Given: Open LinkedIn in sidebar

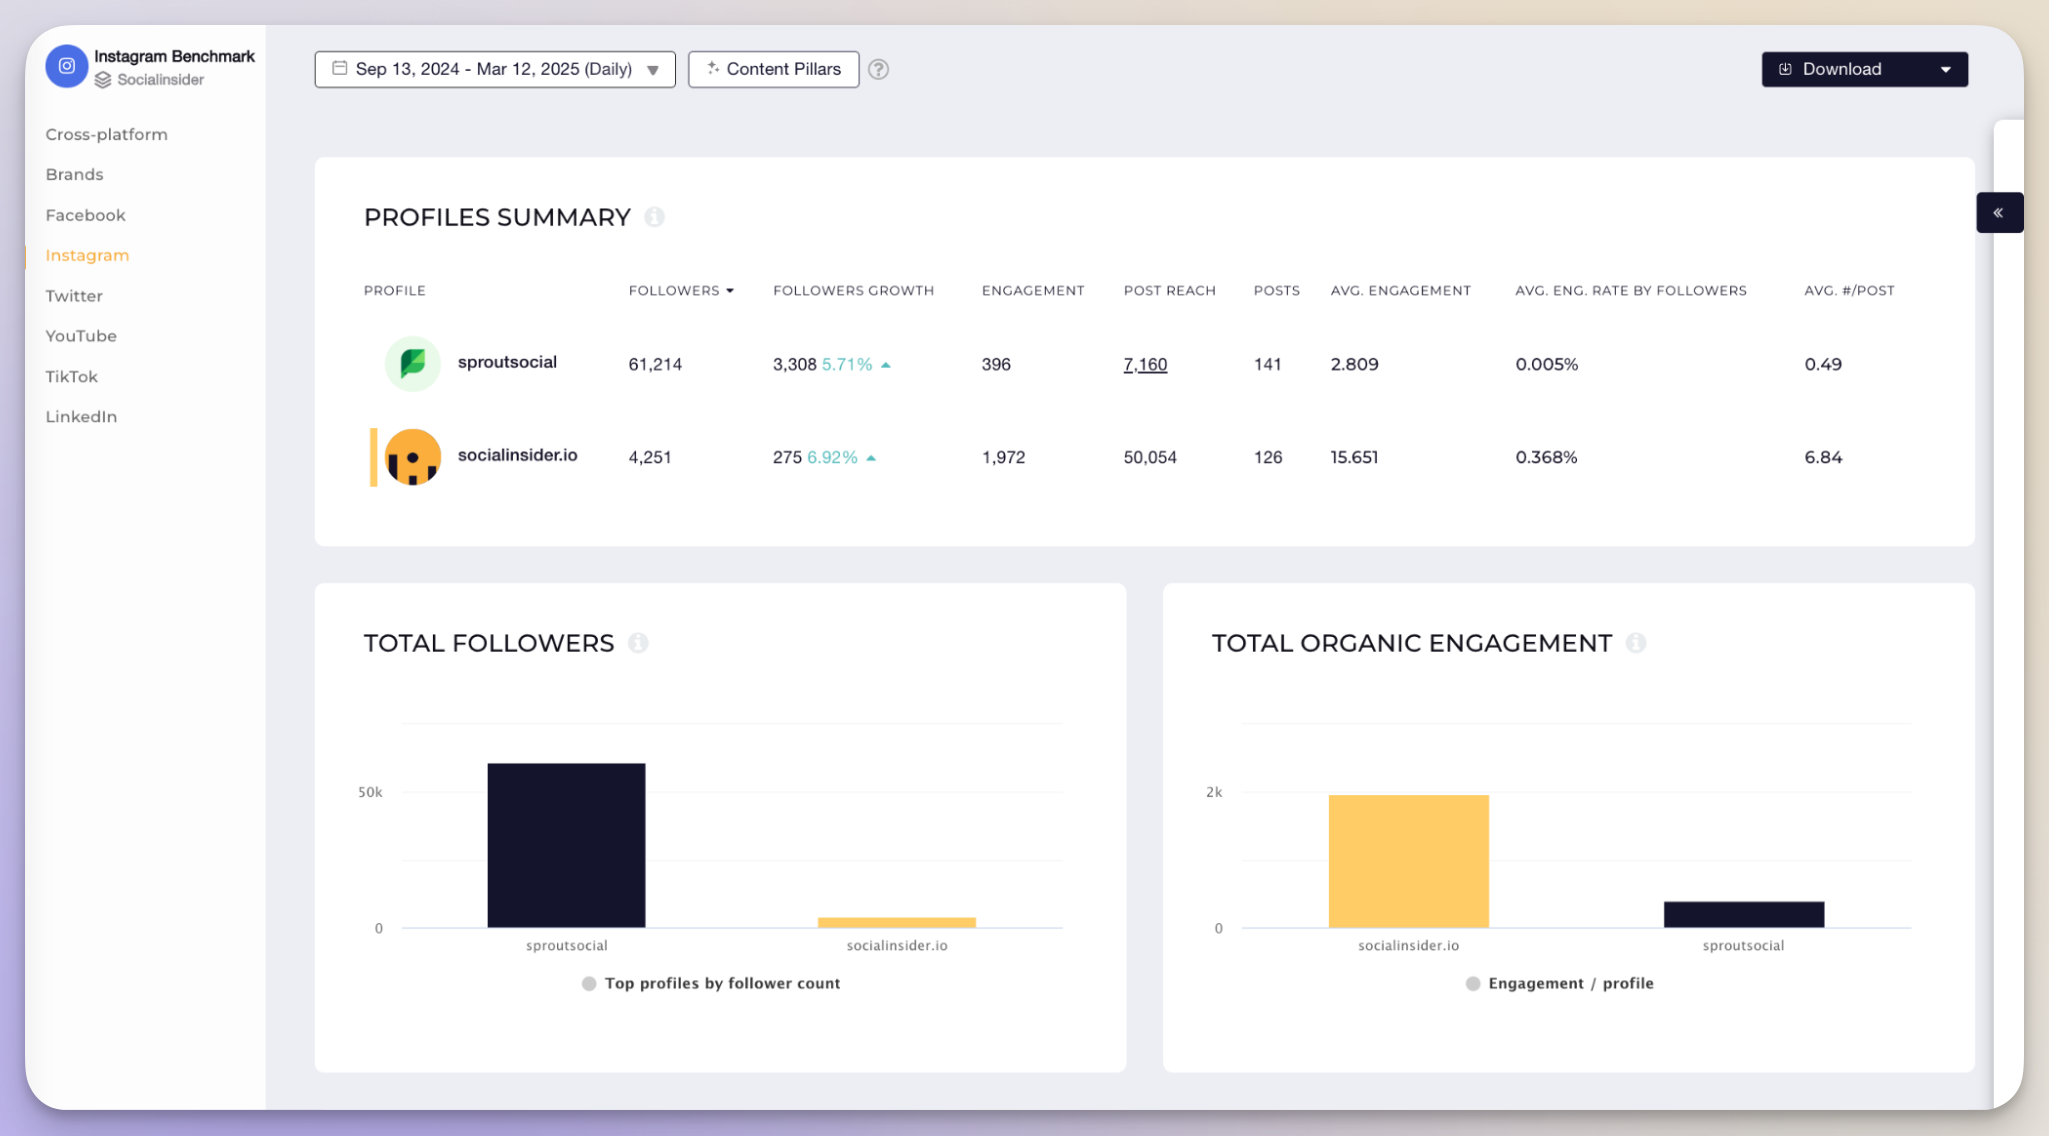Looking at the screenshot, I should (81, 416).
